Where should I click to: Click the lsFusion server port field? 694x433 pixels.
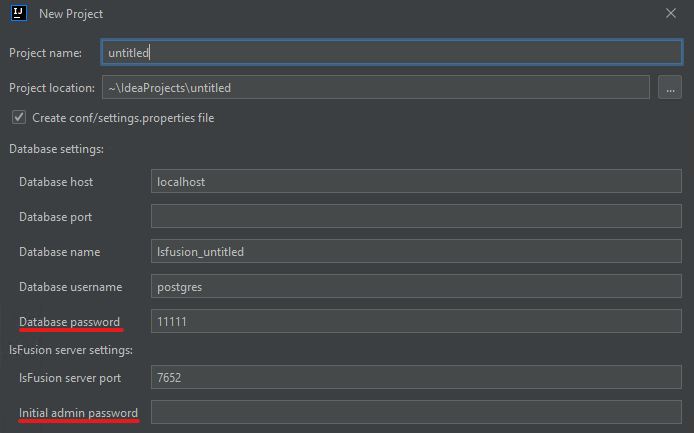coord(416,378)
